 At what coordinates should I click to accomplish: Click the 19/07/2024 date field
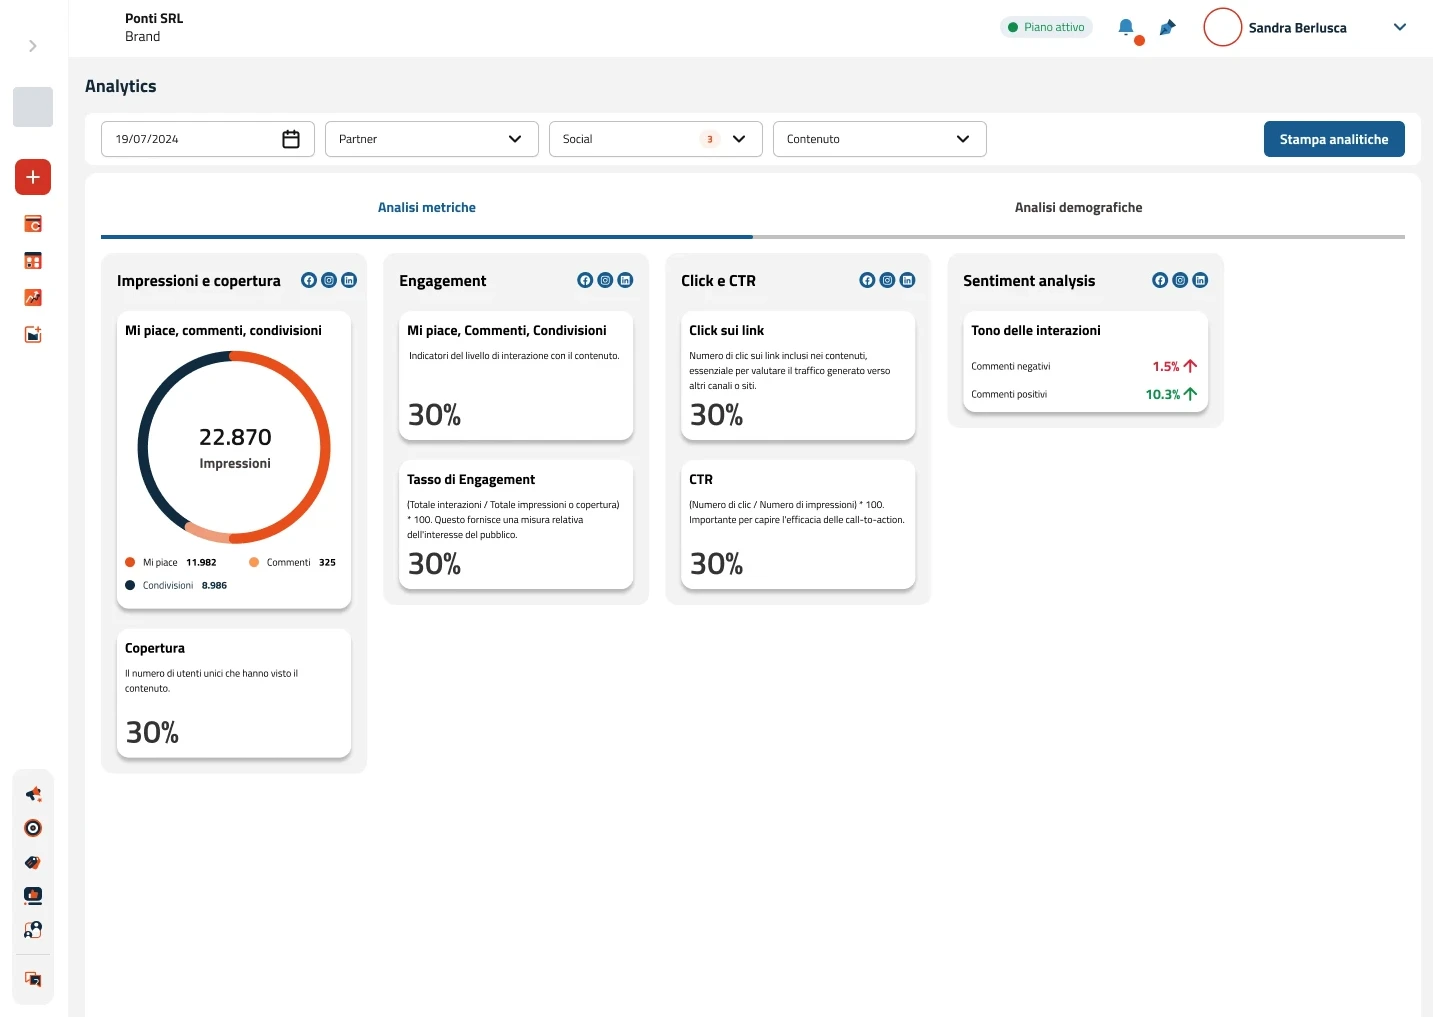tap(208, 139)
